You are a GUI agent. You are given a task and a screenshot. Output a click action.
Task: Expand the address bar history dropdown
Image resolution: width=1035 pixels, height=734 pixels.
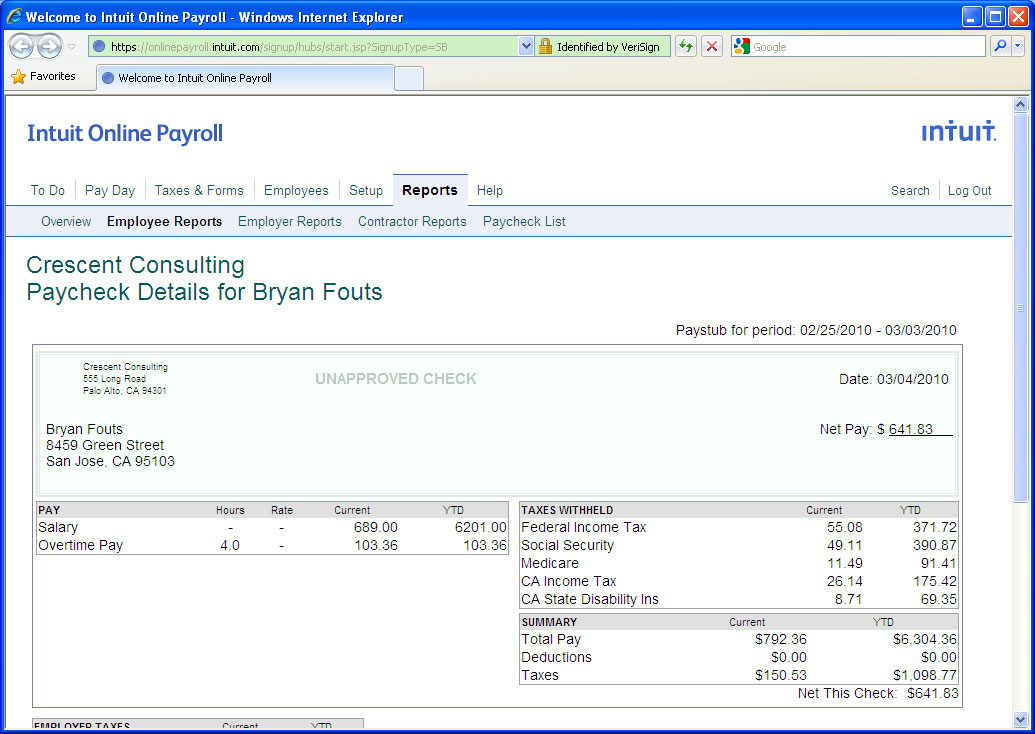(526, 47)
